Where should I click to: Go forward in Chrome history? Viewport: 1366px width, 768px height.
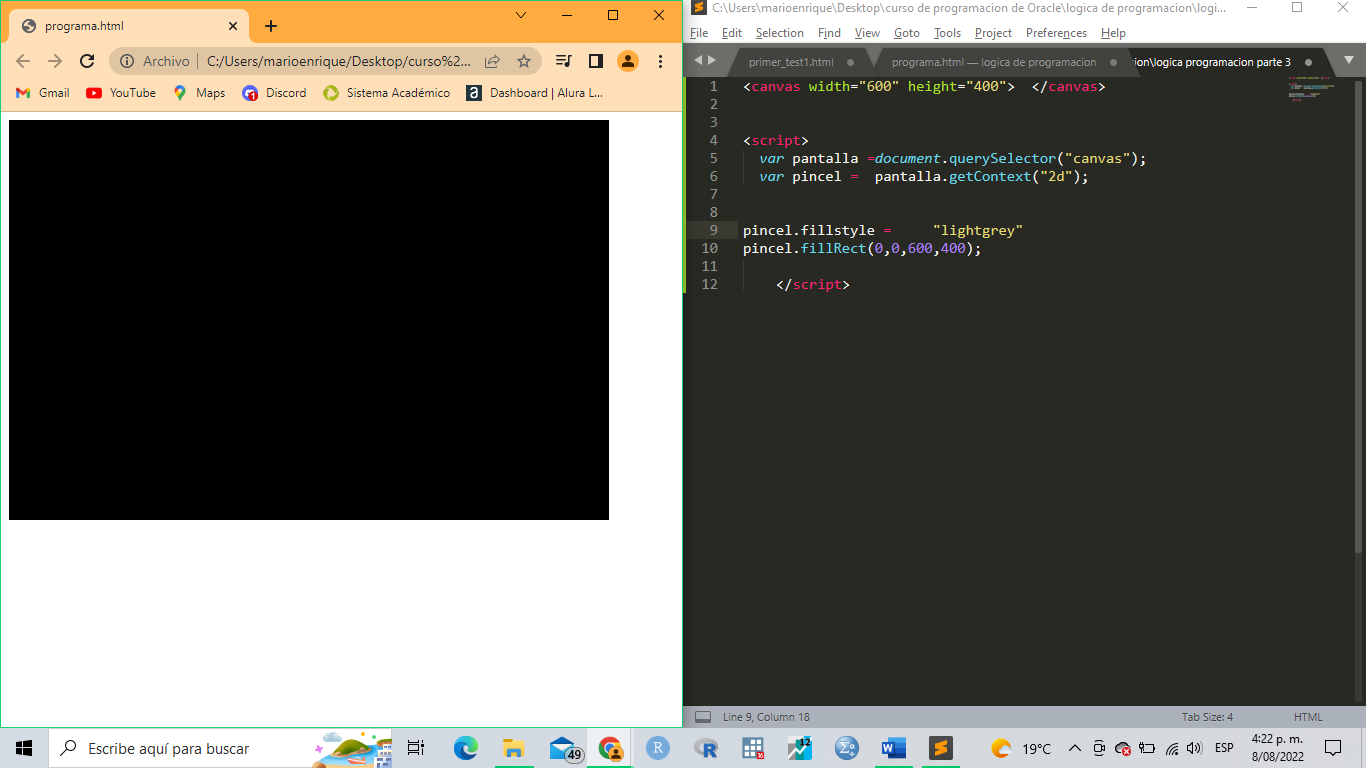pyautogui.click(x=55, y=61)
